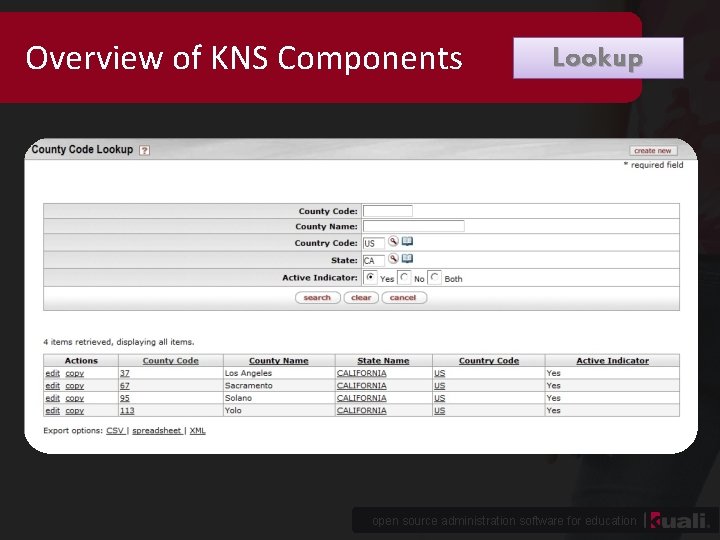Click the Lookup label box in slide header
This screenshot has width=720, height=540.
(598, 58)
